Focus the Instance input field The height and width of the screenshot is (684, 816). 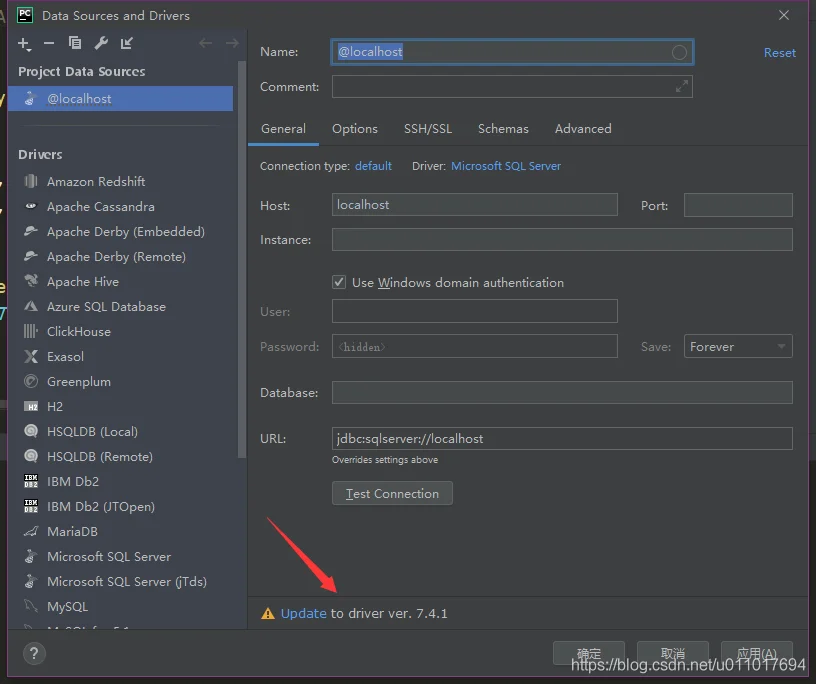[562, 239]
